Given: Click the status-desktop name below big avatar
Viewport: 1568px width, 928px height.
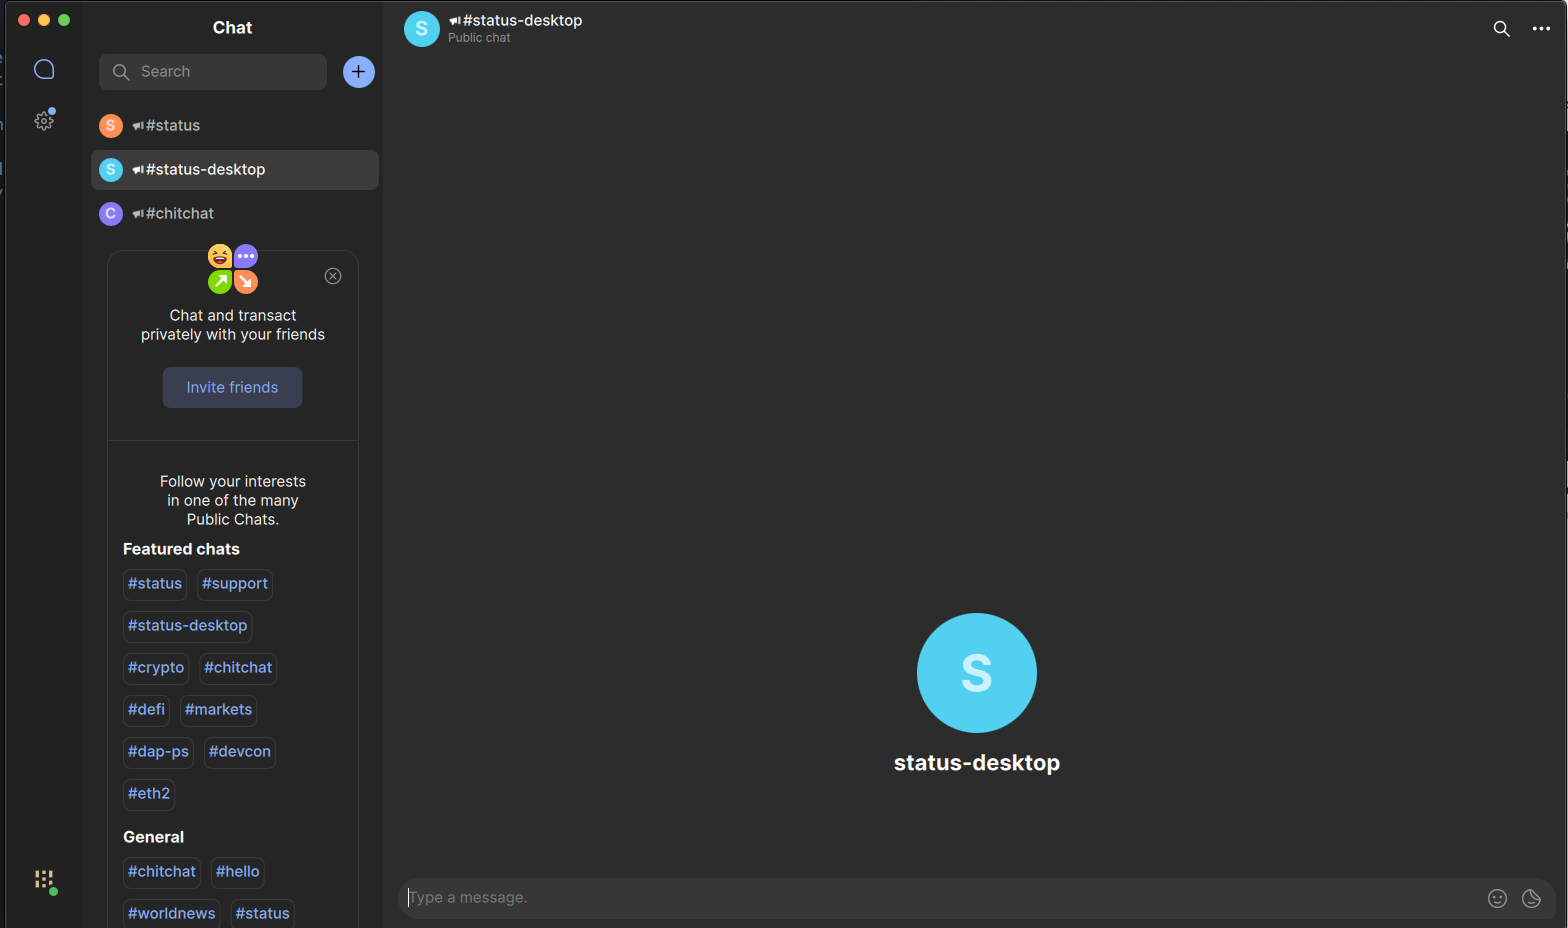Looking at the screenshot, I should point(977,763).
